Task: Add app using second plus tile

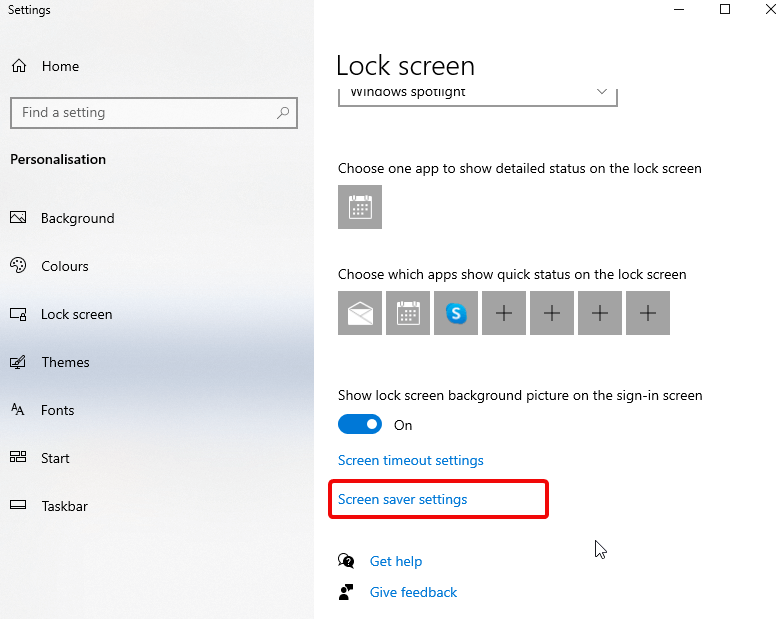Action: 552,313
